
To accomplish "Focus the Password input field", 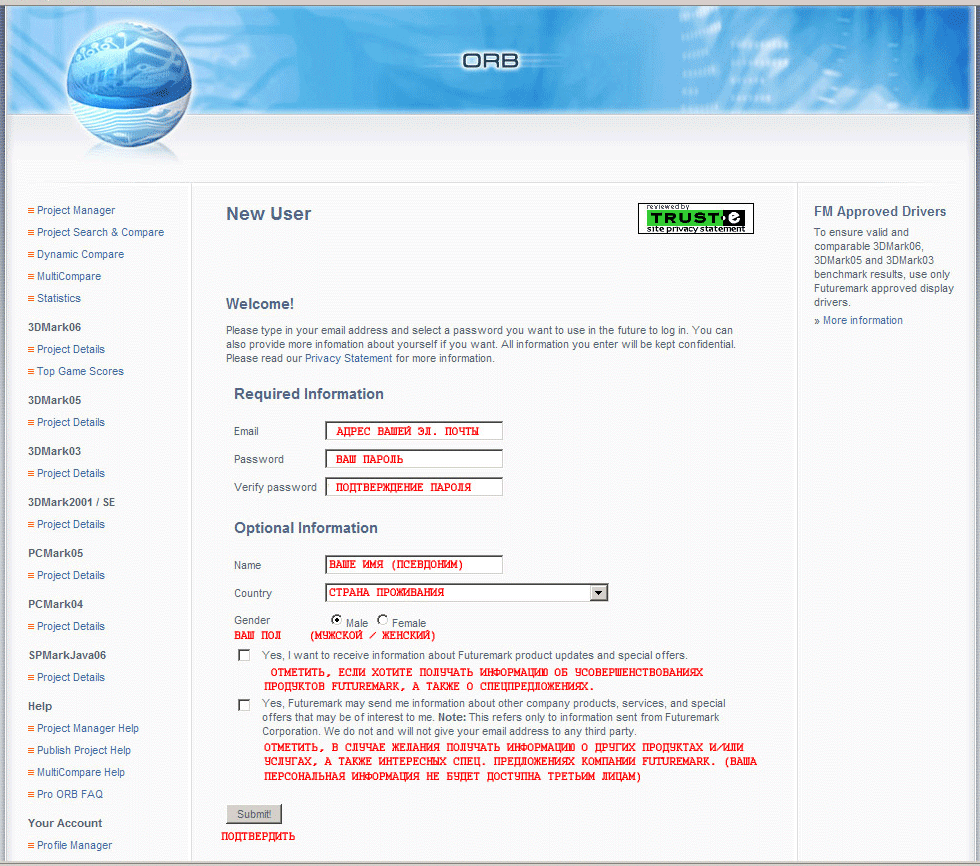I will (x=414, y=459).
